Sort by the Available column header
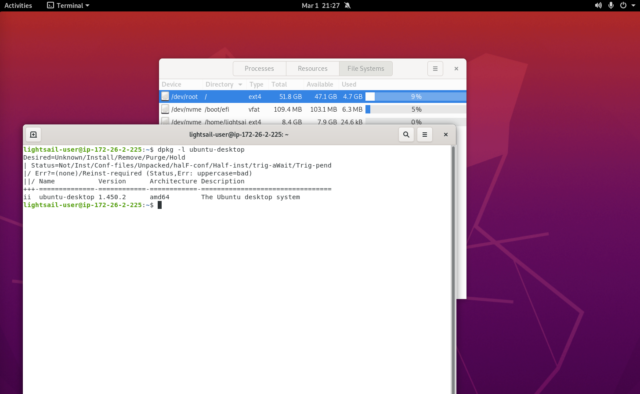Image resolution: width=640 pixels, height=394 pixels. (x=320, y=85)
